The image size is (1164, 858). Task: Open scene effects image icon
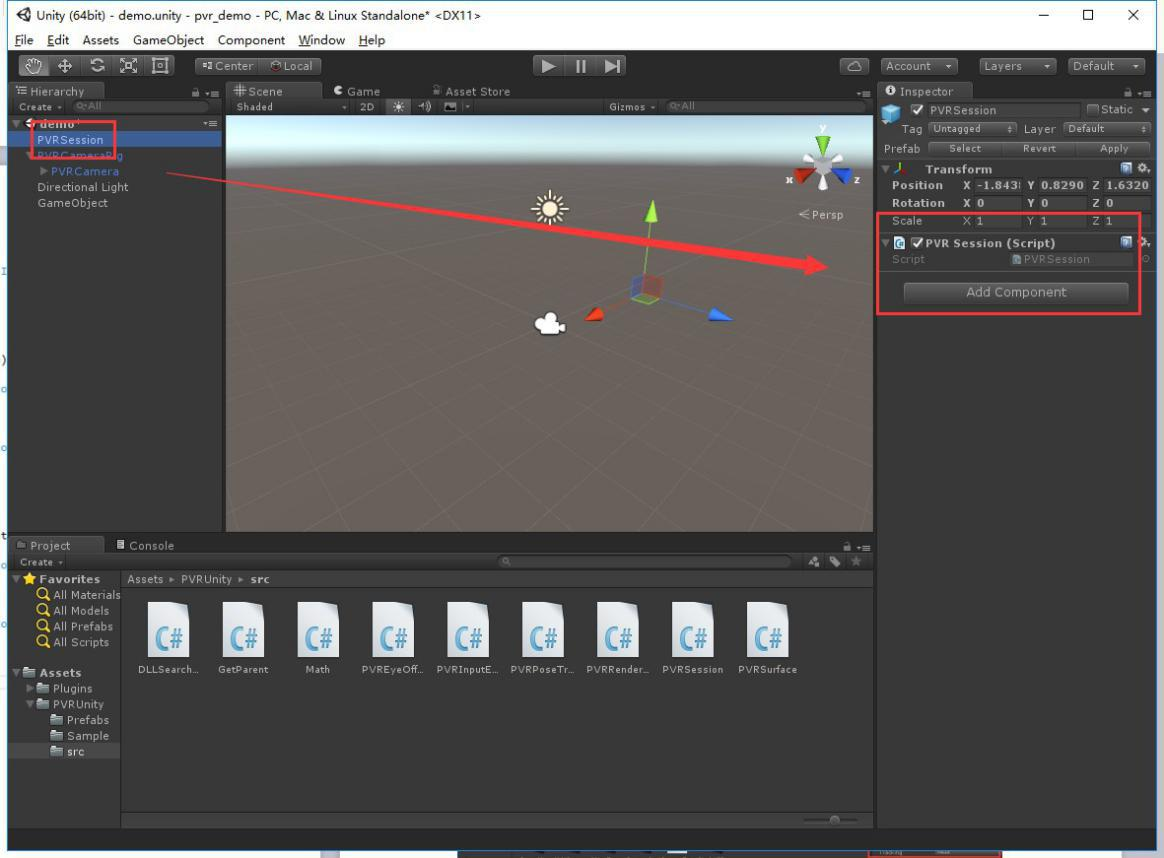[x=450, y=107]
